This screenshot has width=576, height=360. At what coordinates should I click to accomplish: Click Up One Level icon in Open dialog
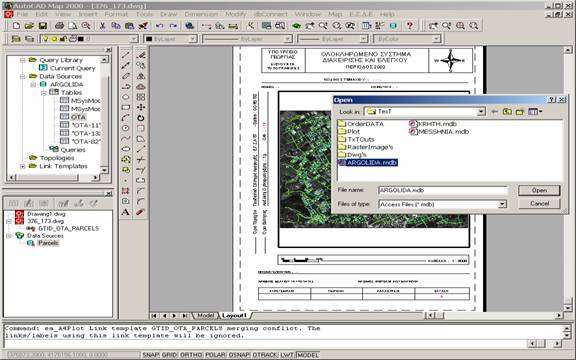coord(507,111)
